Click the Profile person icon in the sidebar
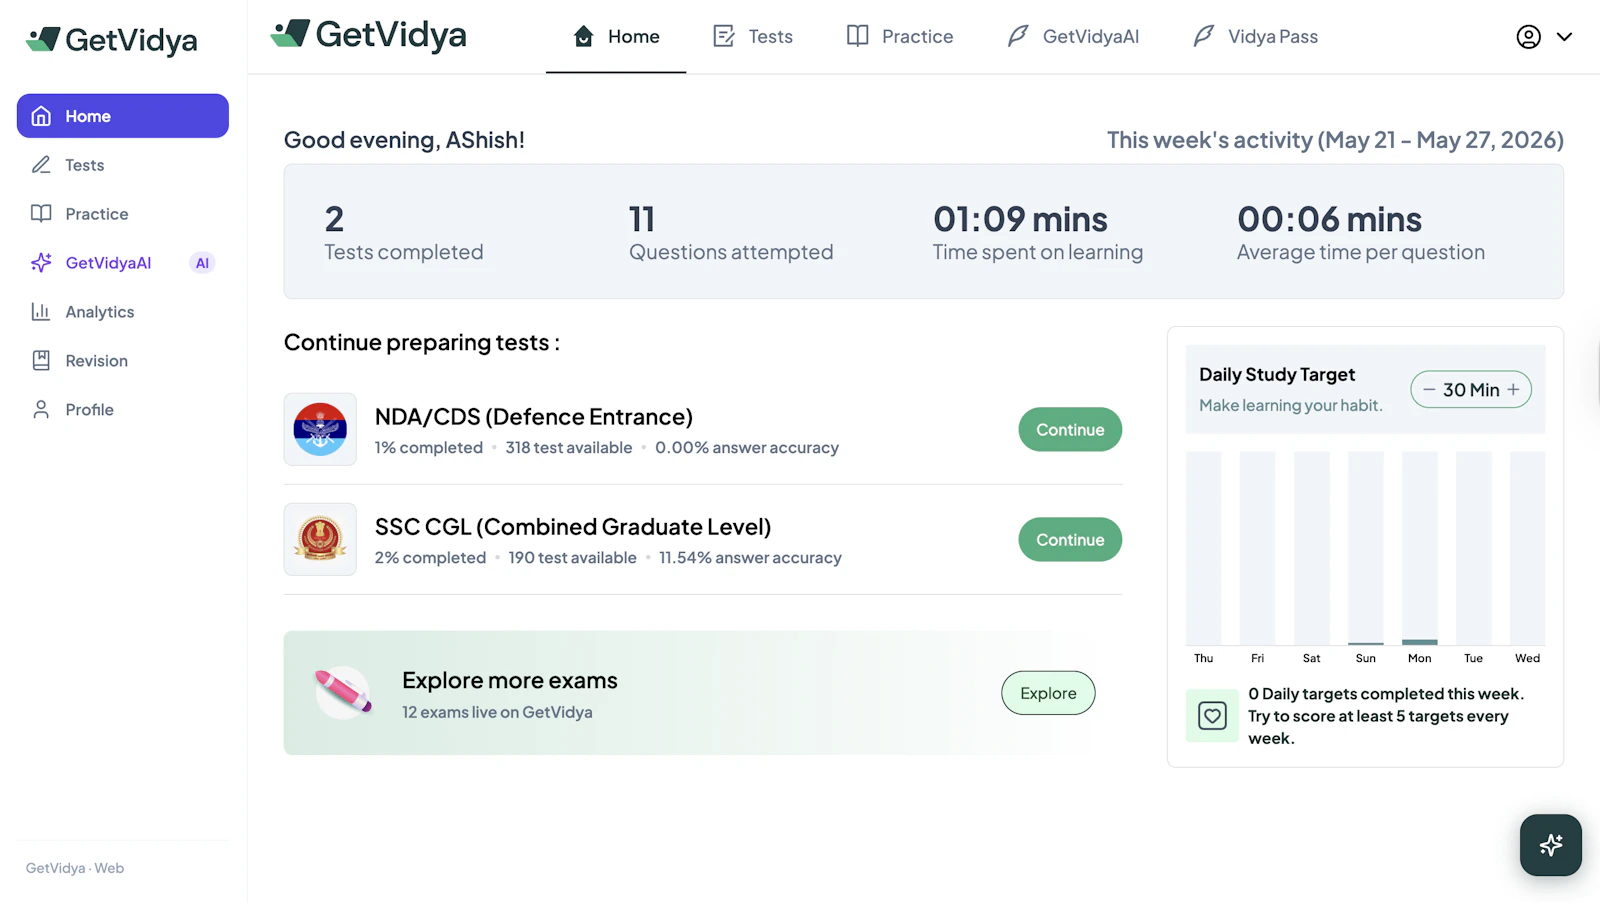The width and height of the screenshot is (1600, 903). point(41,410)
